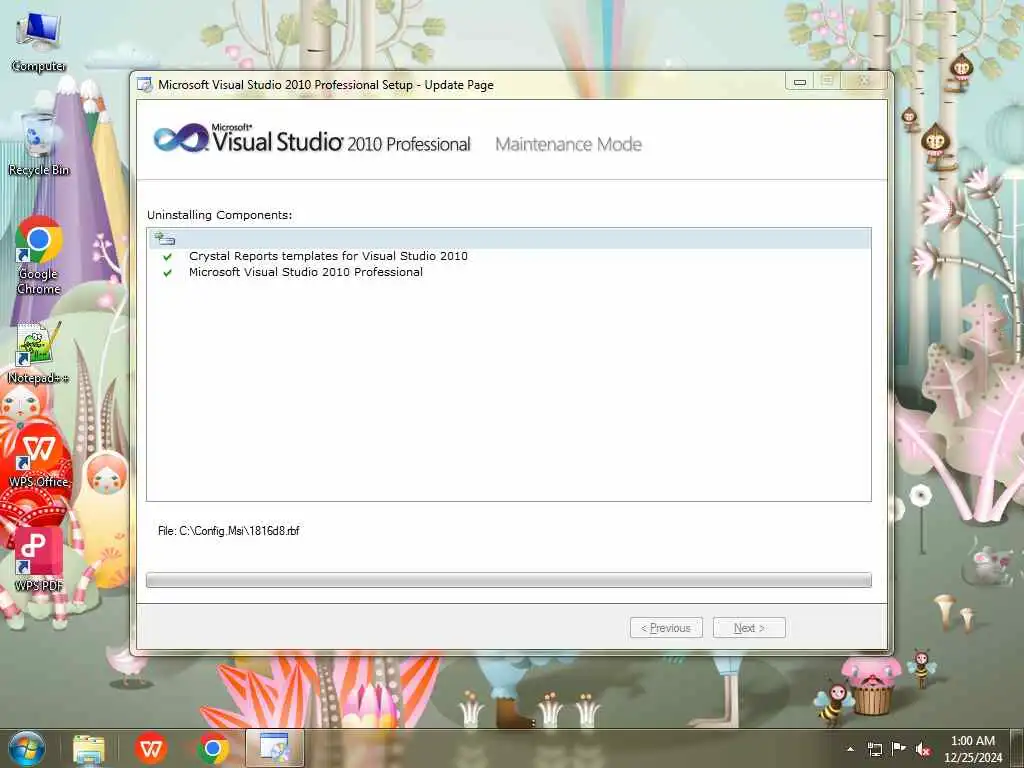The height and width of the screenshot is (768, 1024).
Task: Minimize the setup window
Action: [799, 82]
